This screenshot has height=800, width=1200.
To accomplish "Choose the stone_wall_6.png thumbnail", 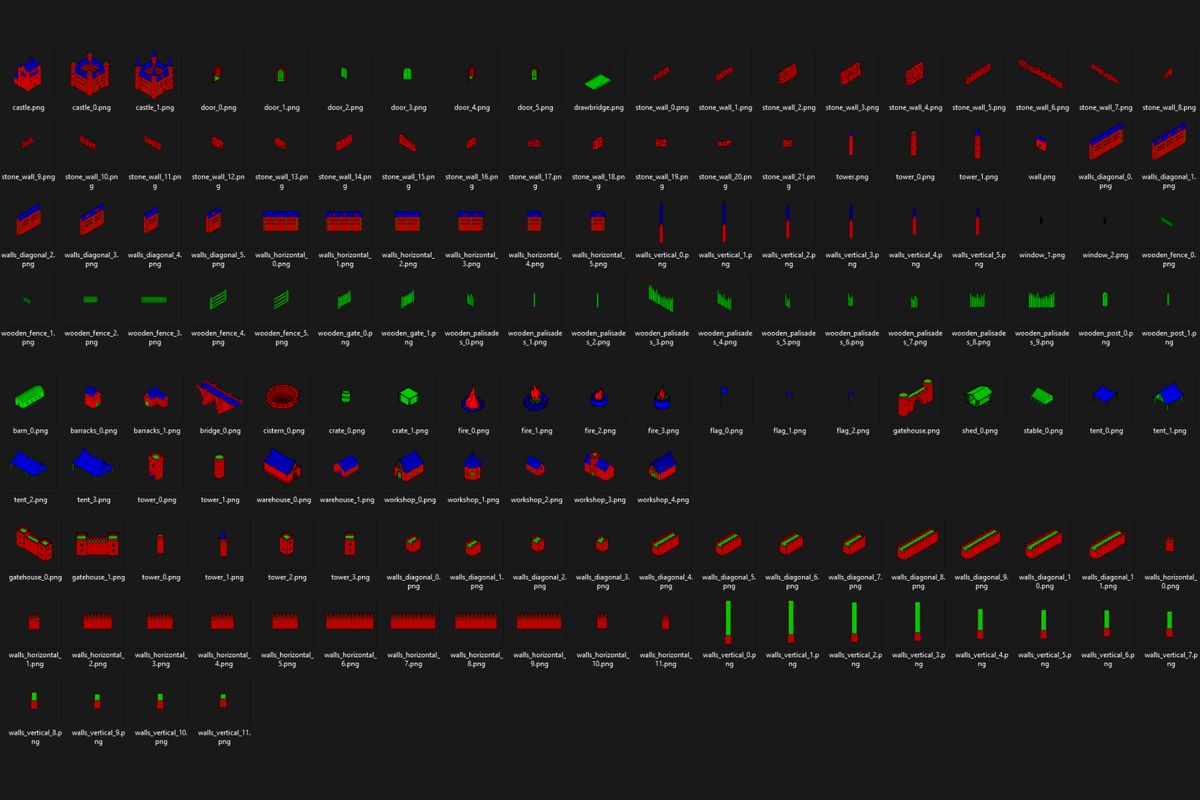I will (x=1042, y=73).
